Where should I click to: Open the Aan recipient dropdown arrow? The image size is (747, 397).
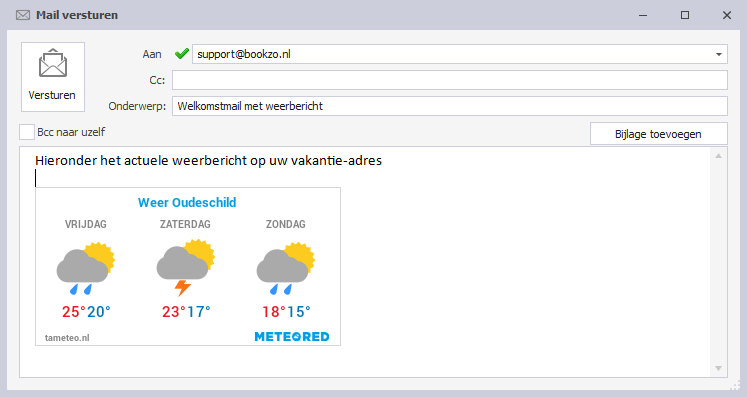coord(718,54)
